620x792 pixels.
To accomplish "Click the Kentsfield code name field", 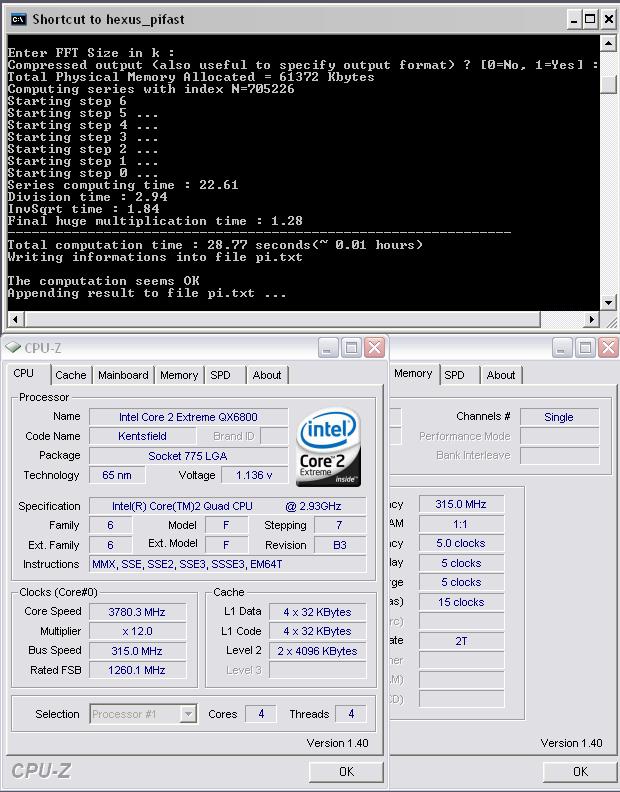I will click(x=142, y=436).
